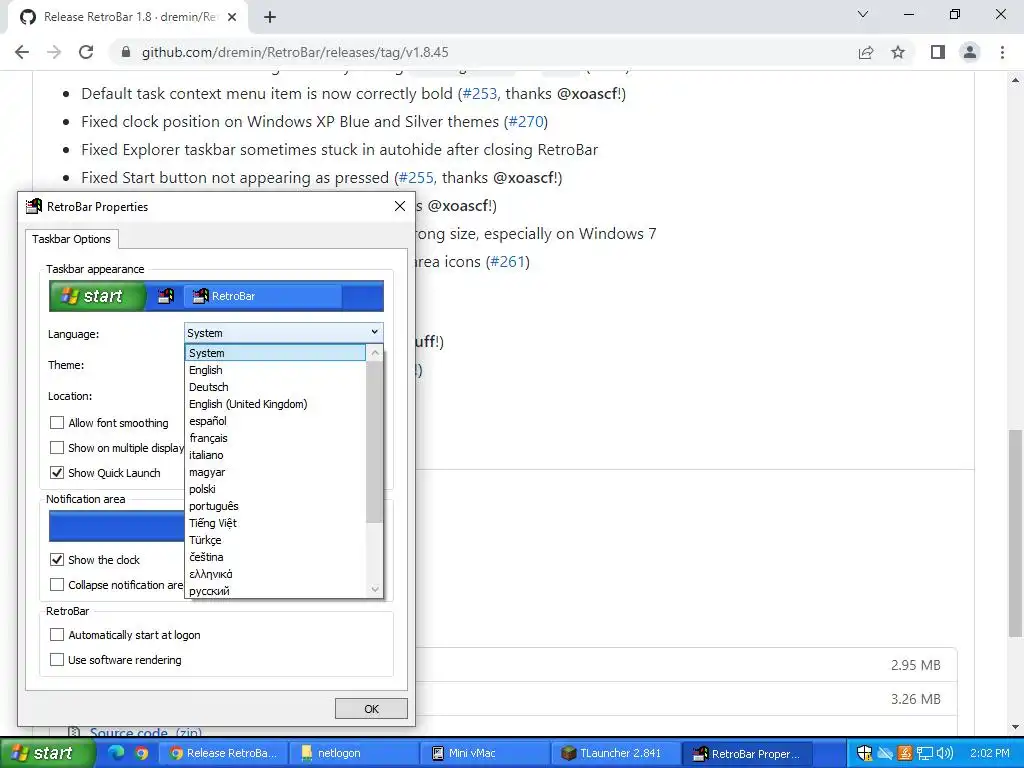Open the tab search chevron in title bar
This screenshot has height=768, width=1024.
point(863,14)
